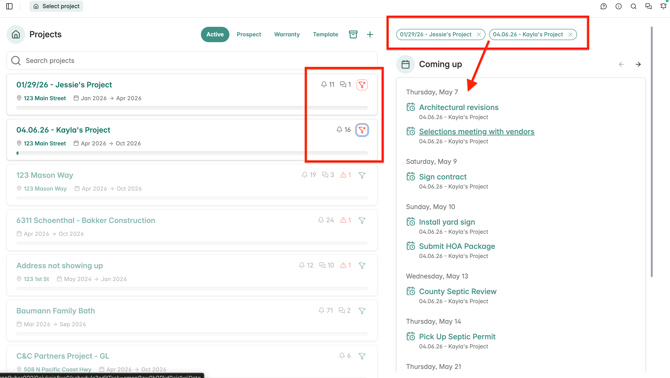Open the C&C Partners Project - GL
Viewport: 670px width, 378px height.
coord(63,356)
